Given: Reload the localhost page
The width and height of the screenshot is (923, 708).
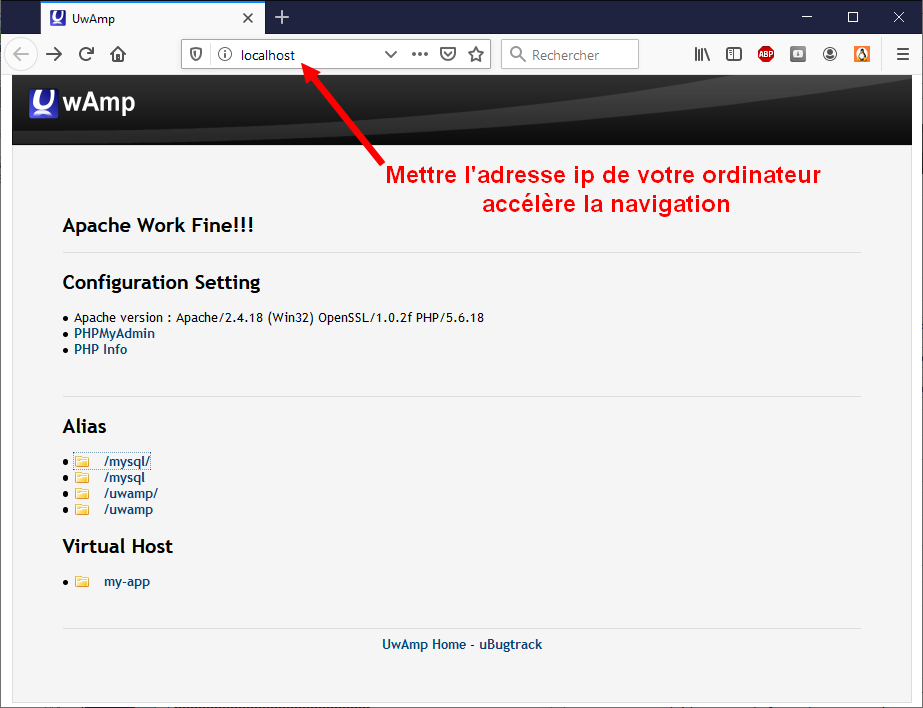Looking at the screenshot, I should 88,54.
